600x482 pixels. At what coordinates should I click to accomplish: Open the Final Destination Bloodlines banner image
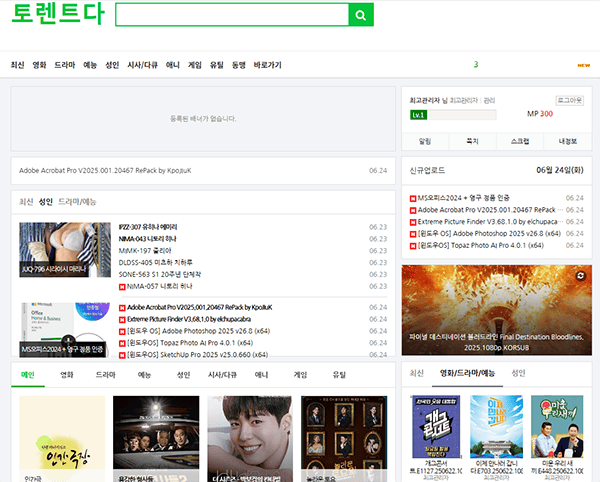pos(497,310)
